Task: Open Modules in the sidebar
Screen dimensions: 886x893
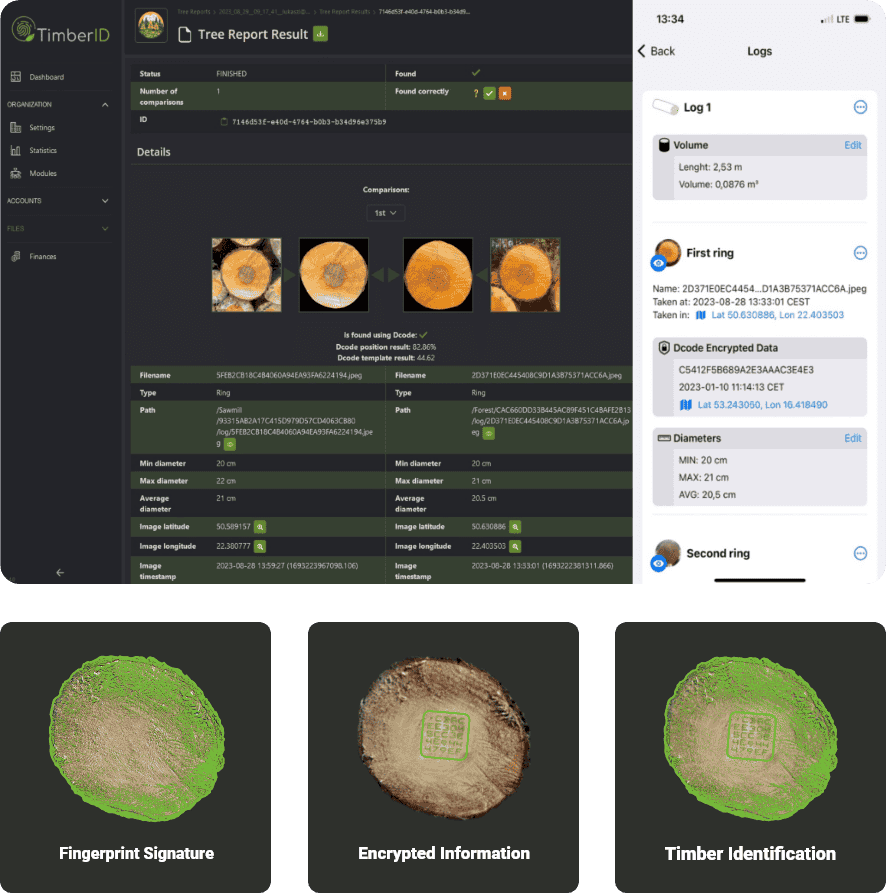Action: pos(43,173)
